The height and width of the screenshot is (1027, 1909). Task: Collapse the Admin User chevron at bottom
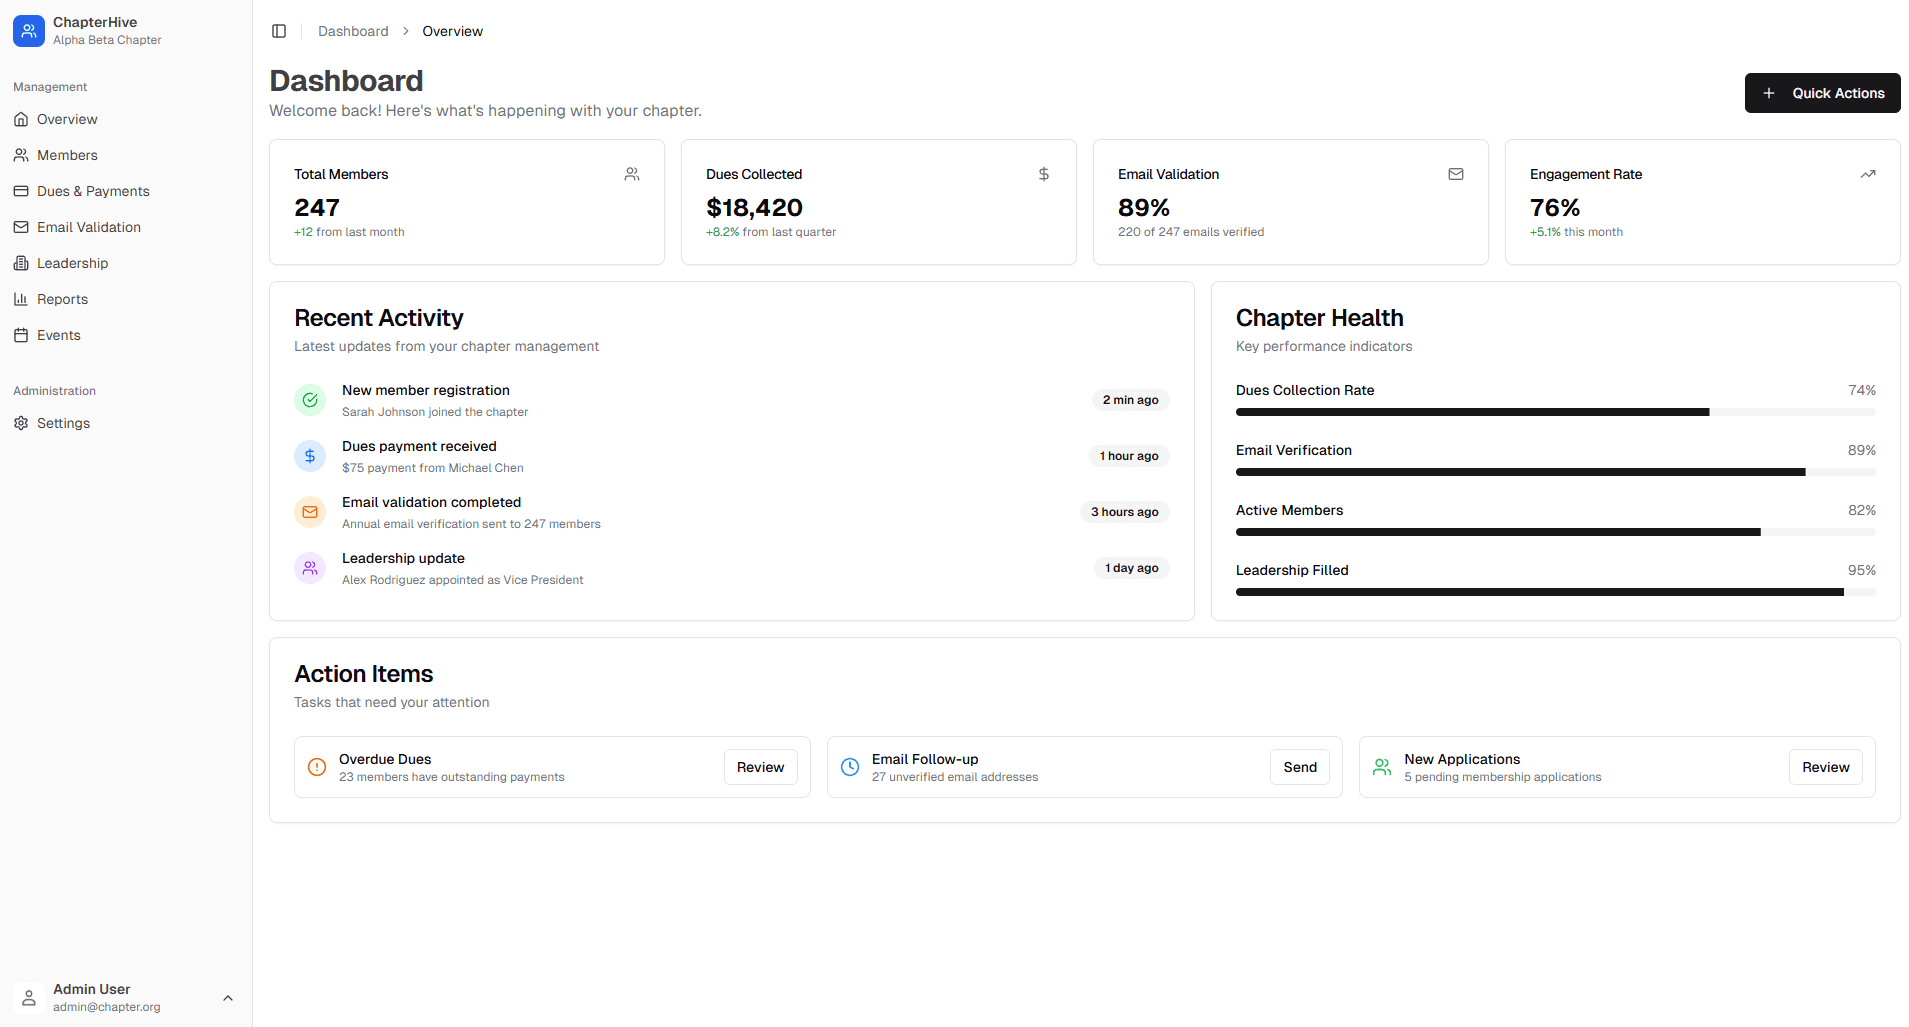[228, 998]
